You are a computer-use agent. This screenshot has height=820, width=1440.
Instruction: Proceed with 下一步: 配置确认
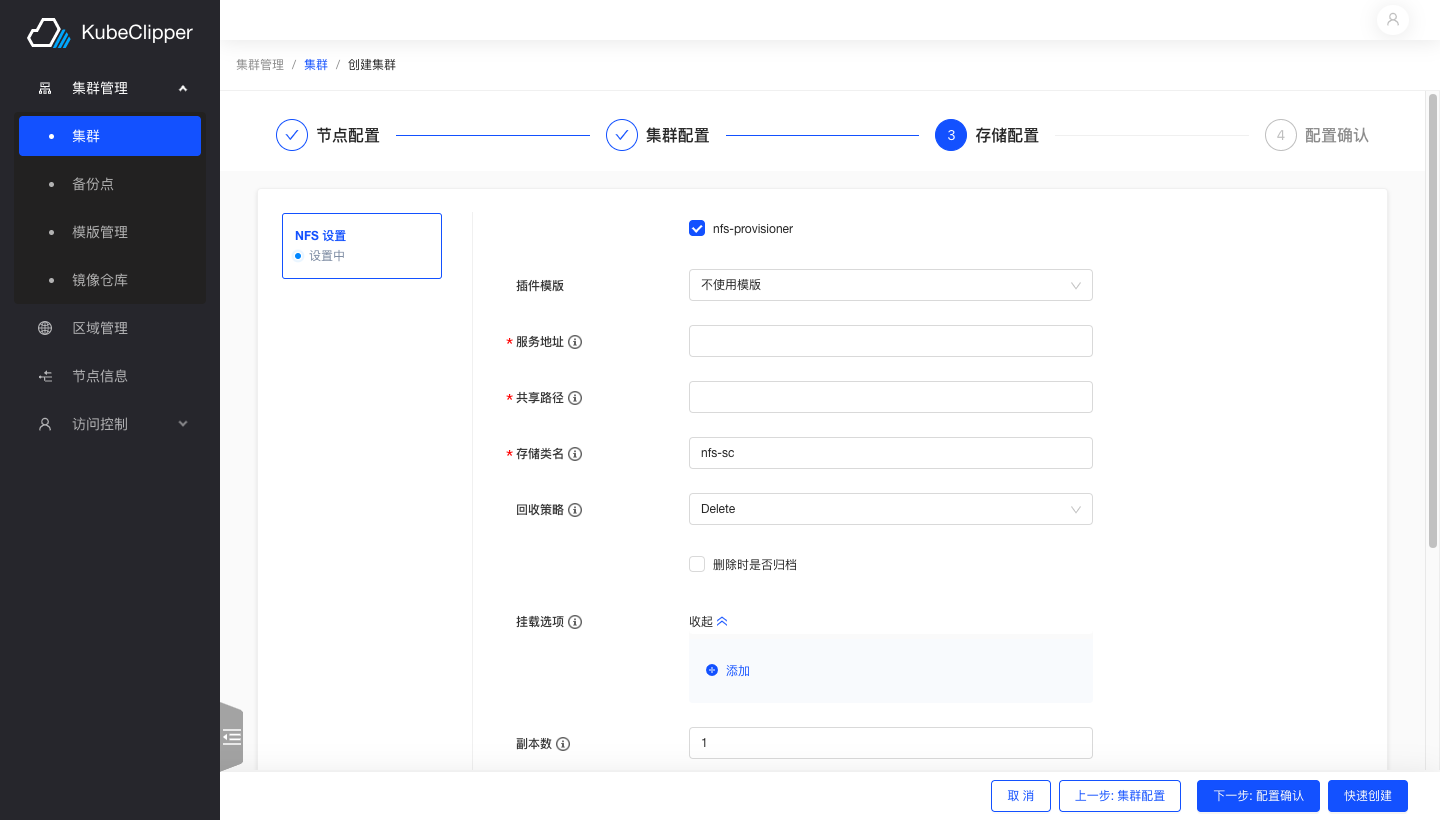tap(1258, 796)
